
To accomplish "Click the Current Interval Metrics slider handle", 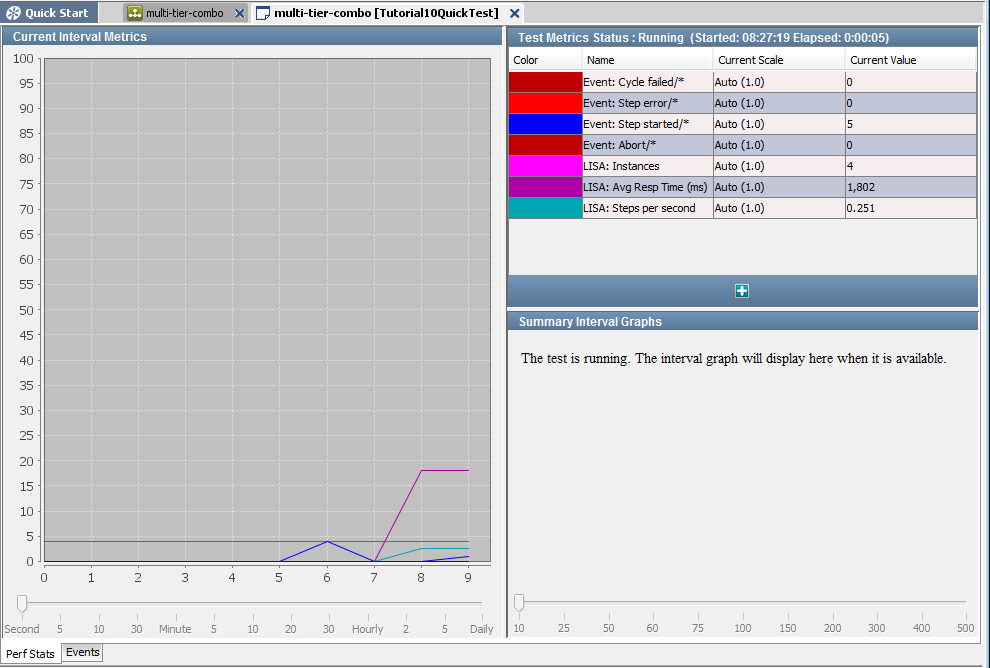I will (x=20, y=603).
